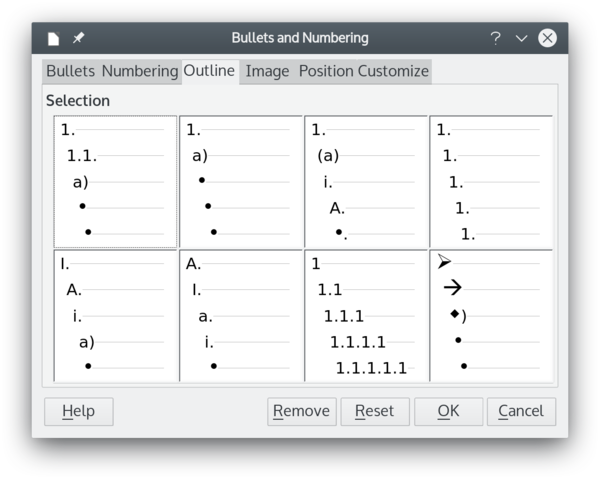Pick the 1., (a), i., A. outline style

[x=366, y=182]
